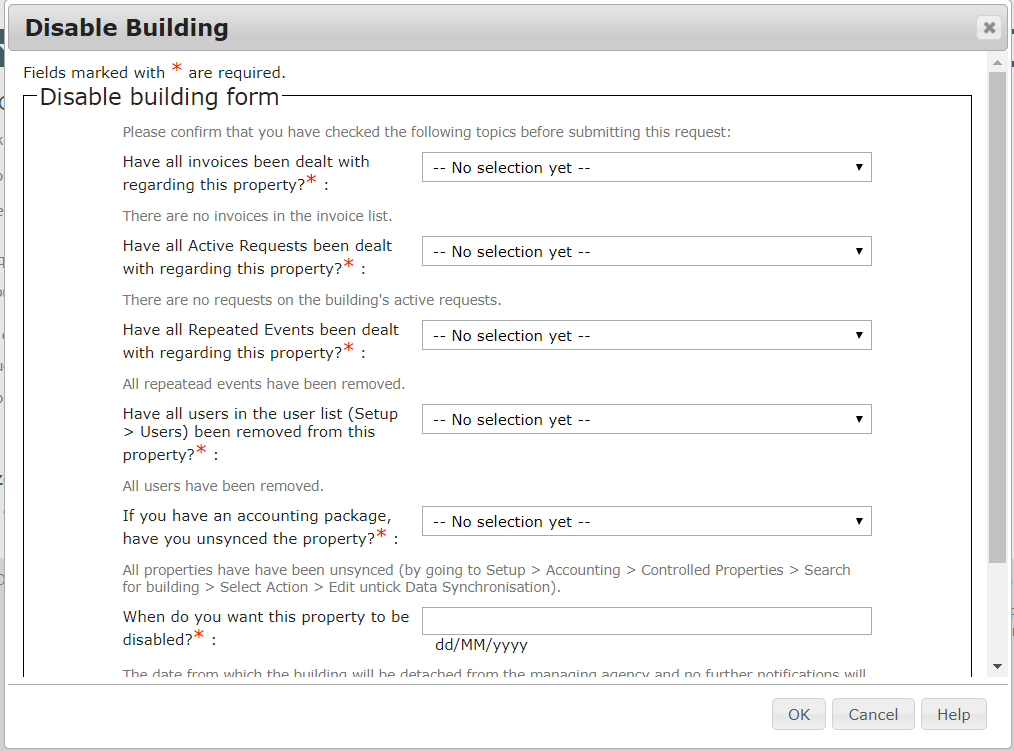Expand the accounting package unsynced dropdown
The width and height of the screenshot is (1014, 751).
coord(646,522)
